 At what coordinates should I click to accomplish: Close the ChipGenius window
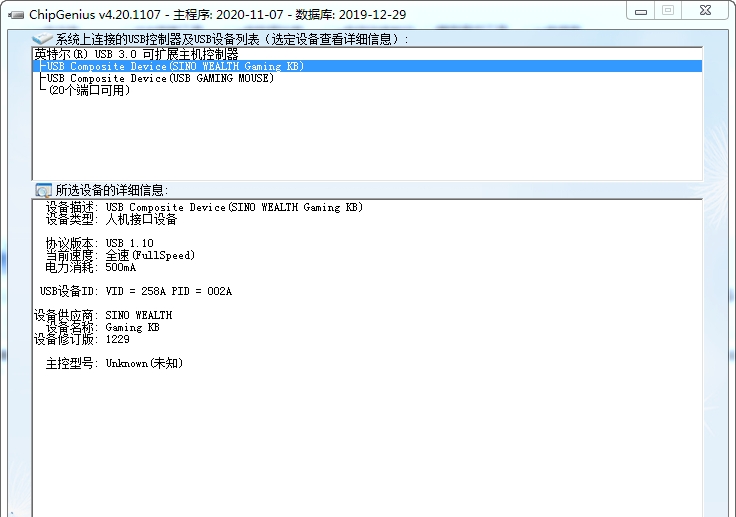706,10
